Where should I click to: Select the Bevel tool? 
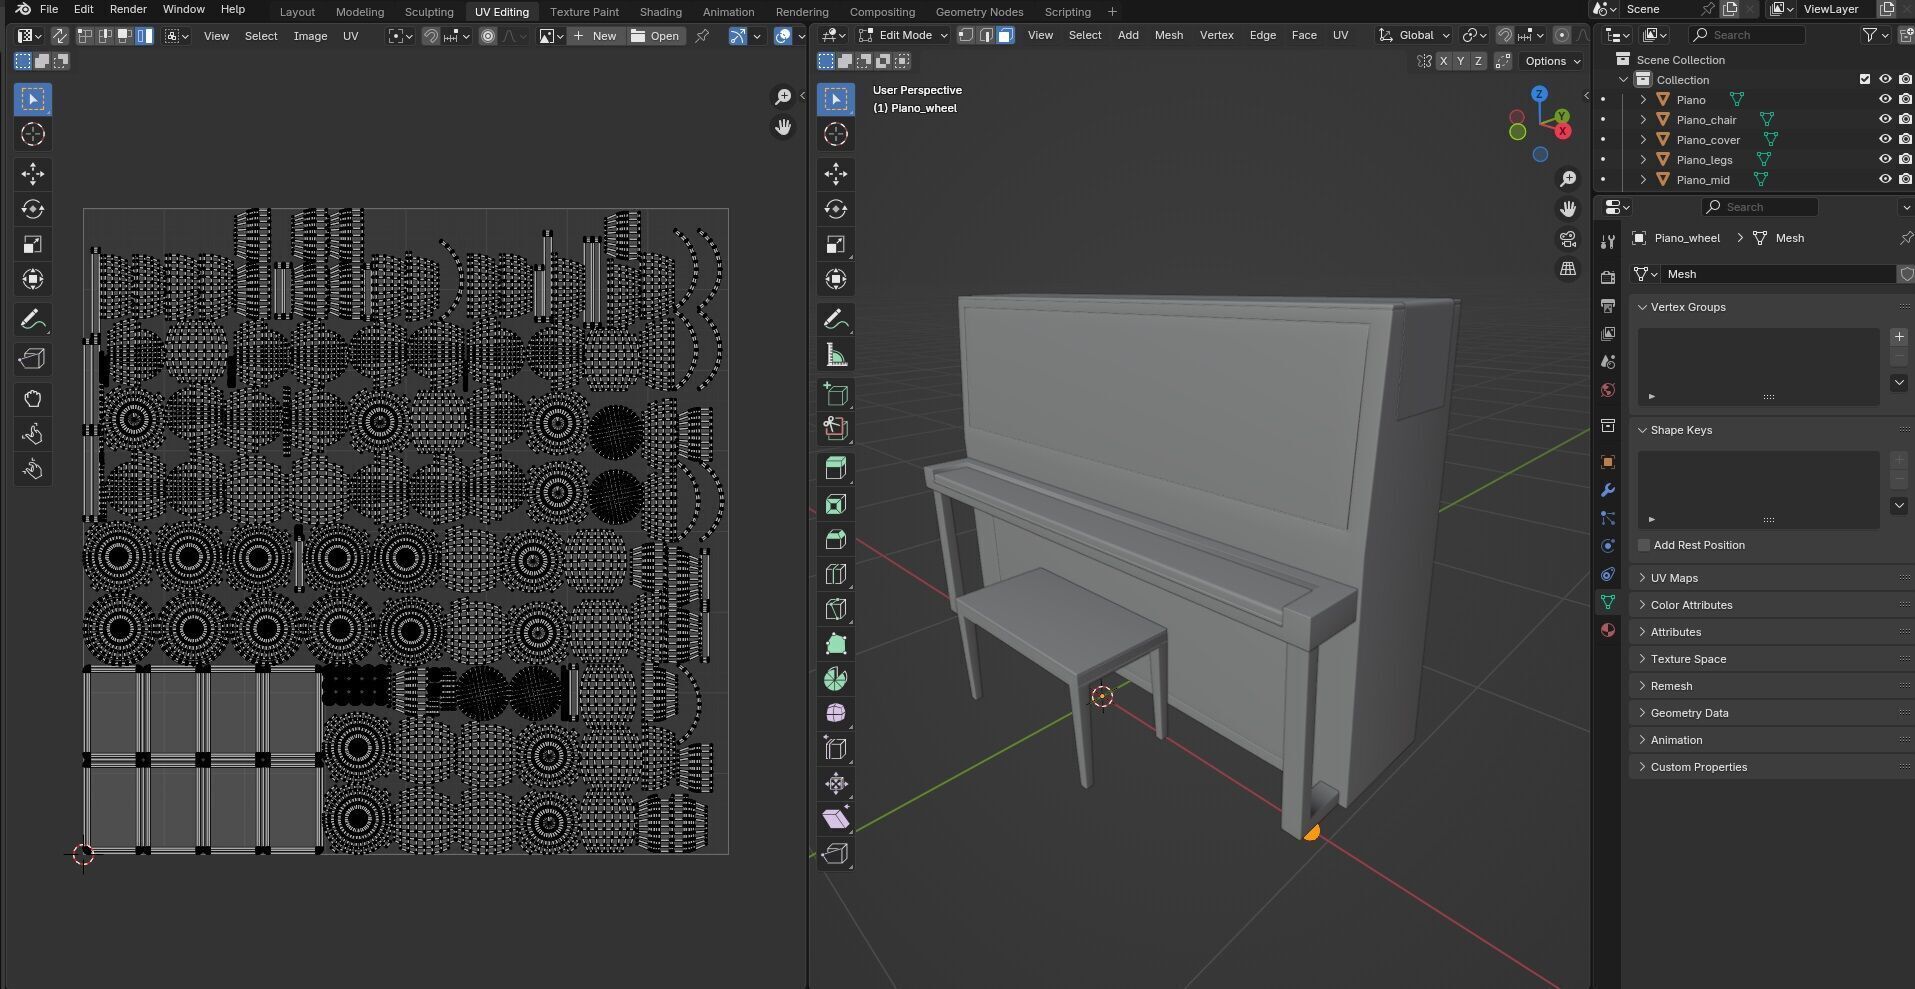(x=836, y=539)
